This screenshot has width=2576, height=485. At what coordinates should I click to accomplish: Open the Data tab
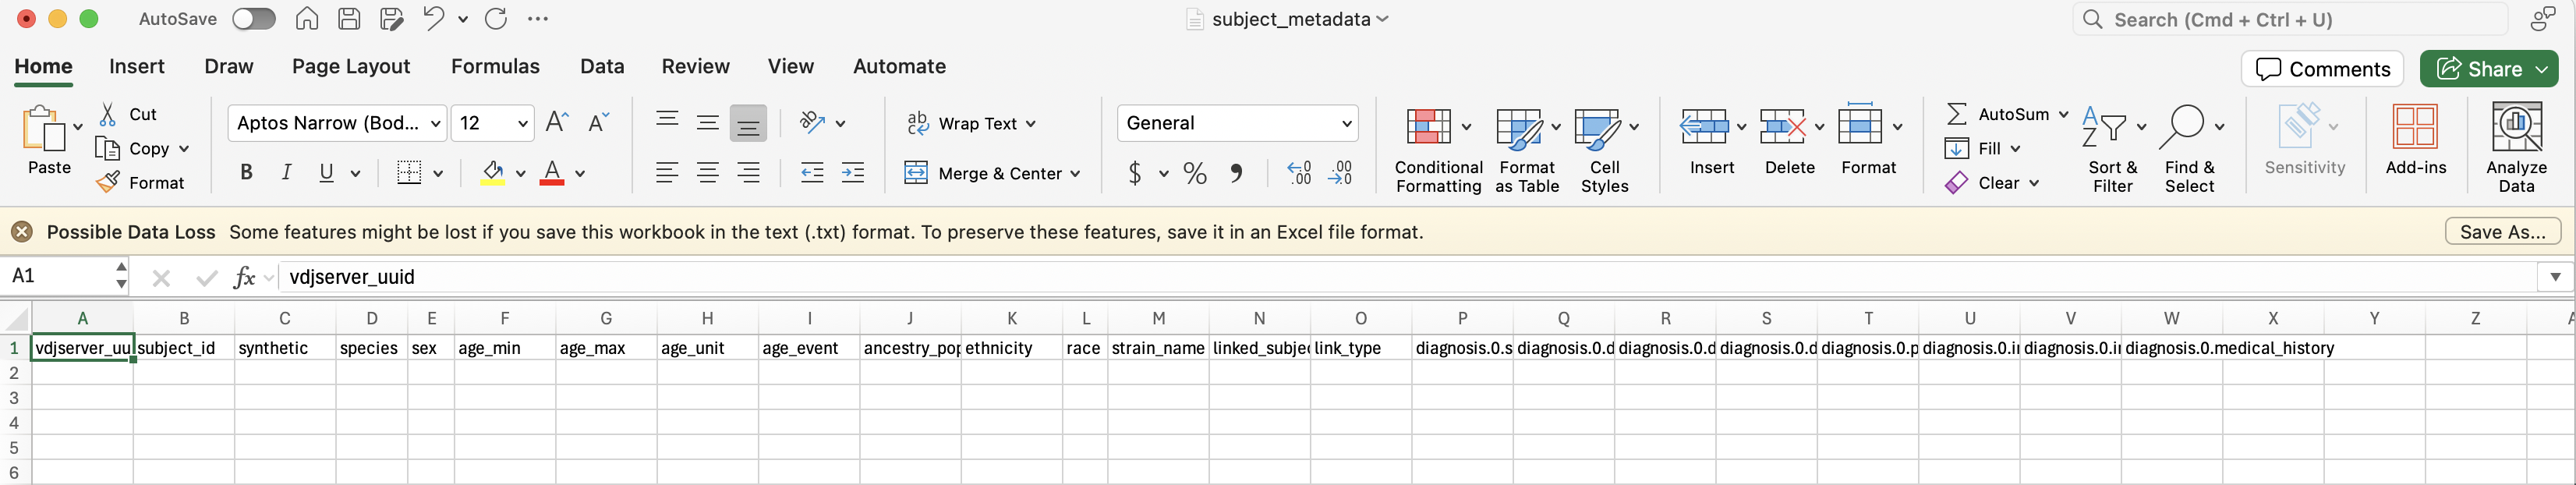[602, 66]
